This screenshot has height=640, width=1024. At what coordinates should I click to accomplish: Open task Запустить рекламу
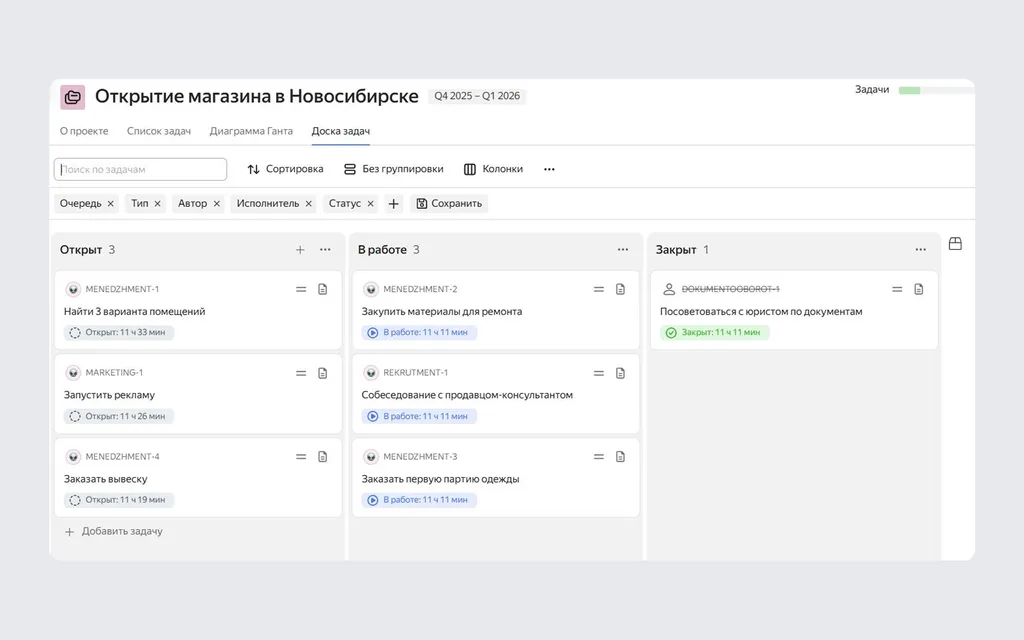pyautogui.click(x=109, y=395)
